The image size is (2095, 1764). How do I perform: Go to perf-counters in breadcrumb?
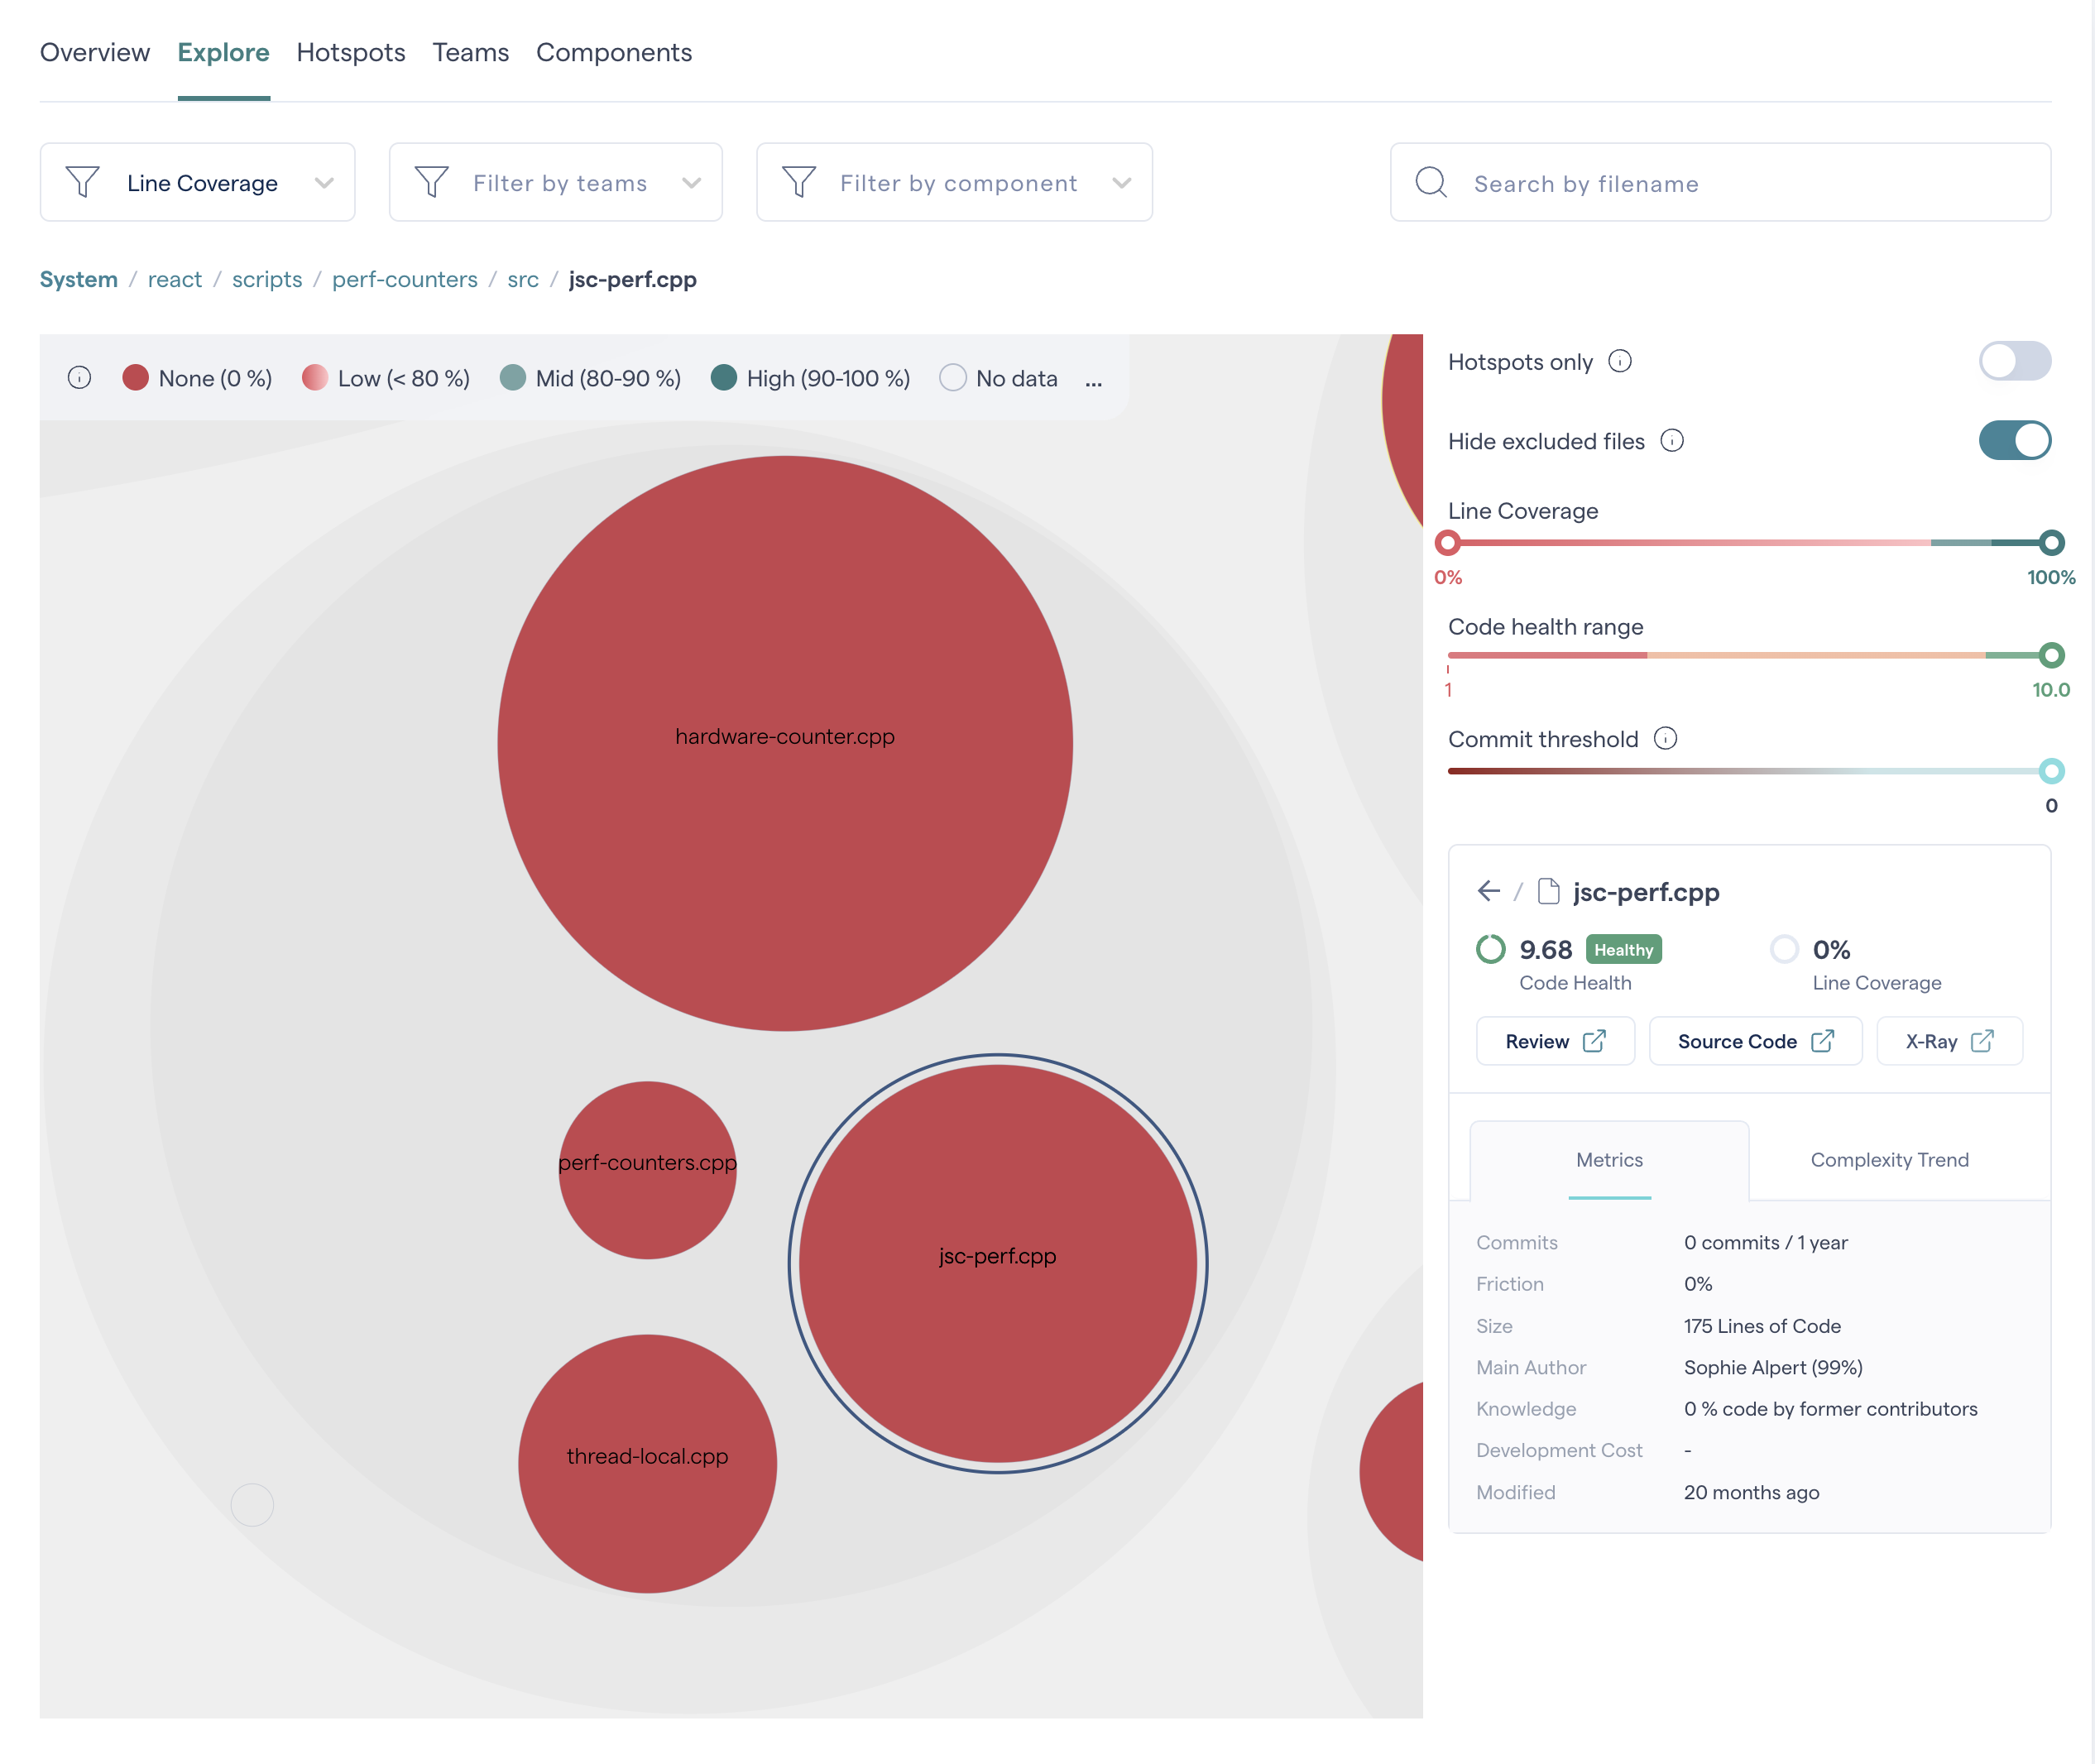pos(404,279)
